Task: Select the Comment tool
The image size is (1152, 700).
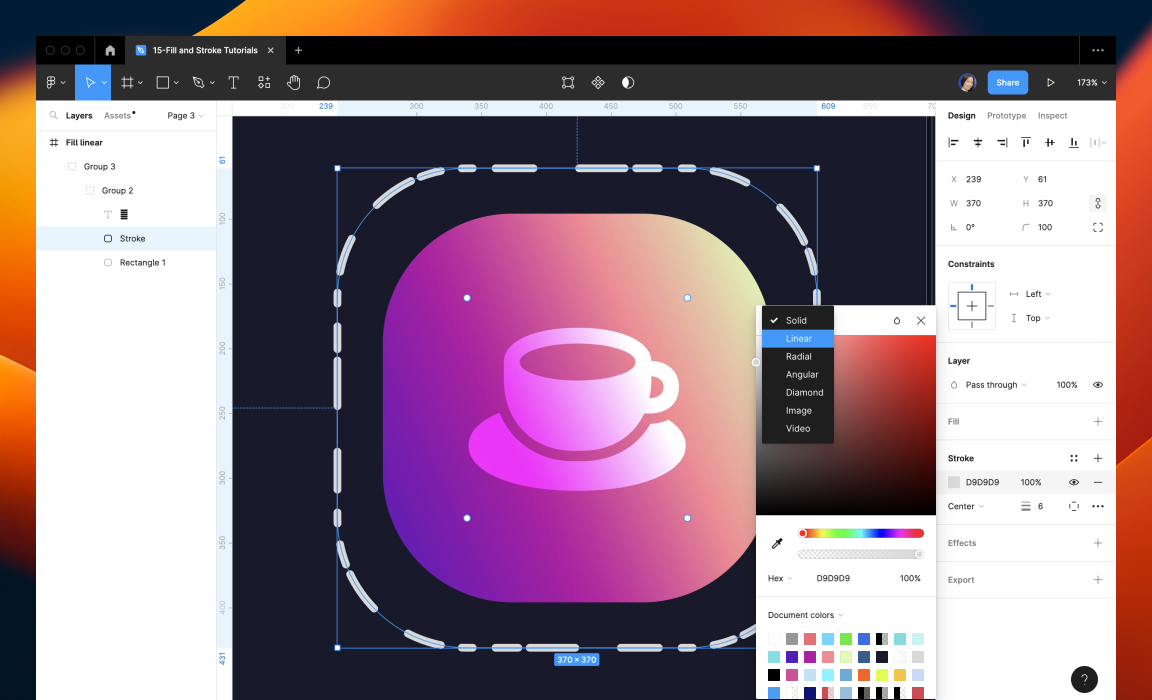Action: (x=323, y=83)
